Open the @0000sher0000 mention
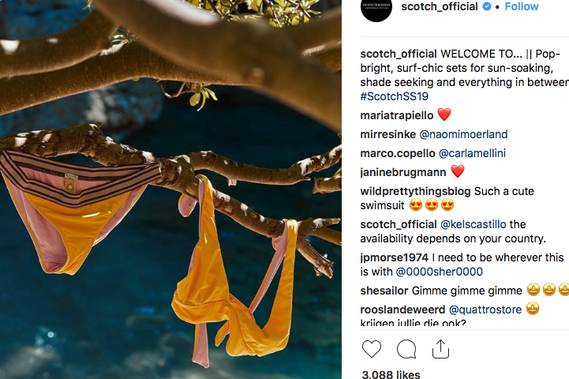Viewport: 569px width, 379px height. click(439, 272)
